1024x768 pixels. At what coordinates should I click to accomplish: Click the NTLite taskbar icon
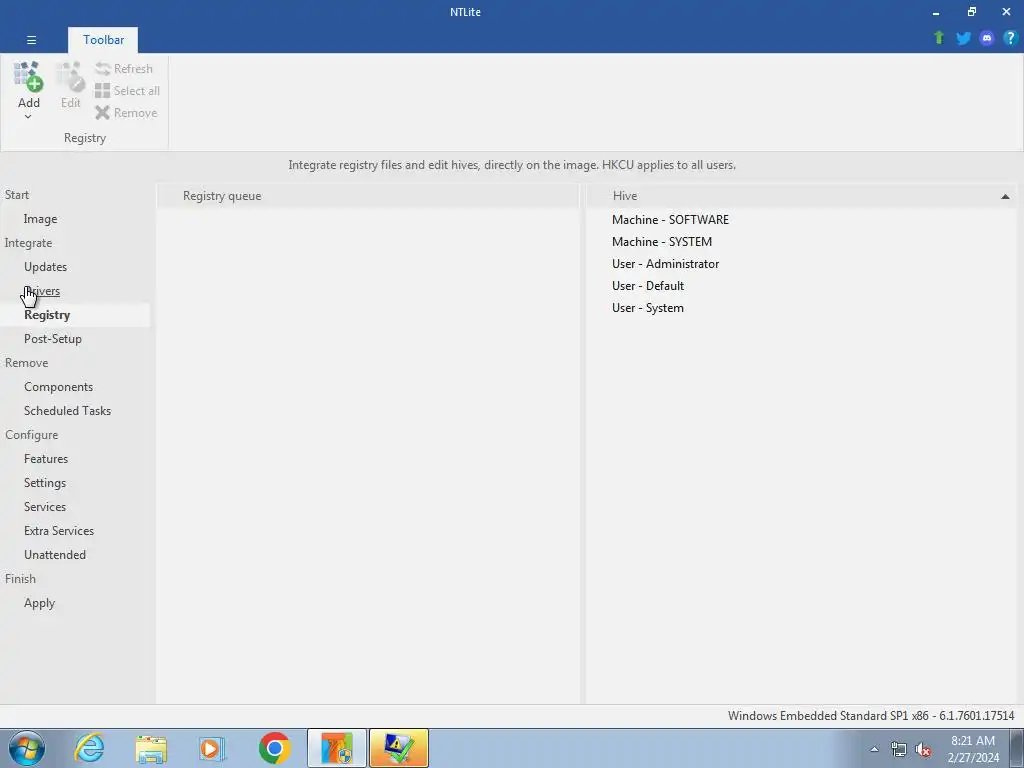click(x=337, y=748)
